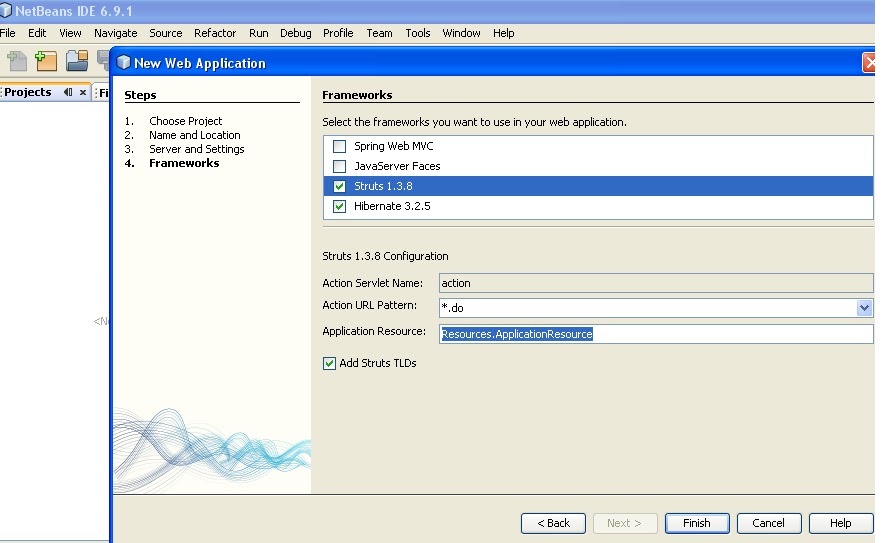This screenshot has height=543, width=885.
Task: Uncheck the Hibernate 3.2.5 checkbox
Action: (x=339, y=207)
